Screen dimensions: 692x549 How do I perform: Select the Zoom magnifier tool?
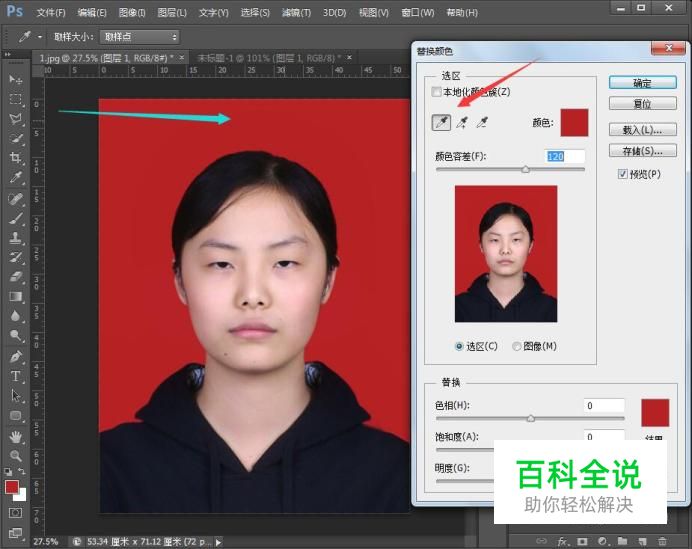tap(16, 455)
